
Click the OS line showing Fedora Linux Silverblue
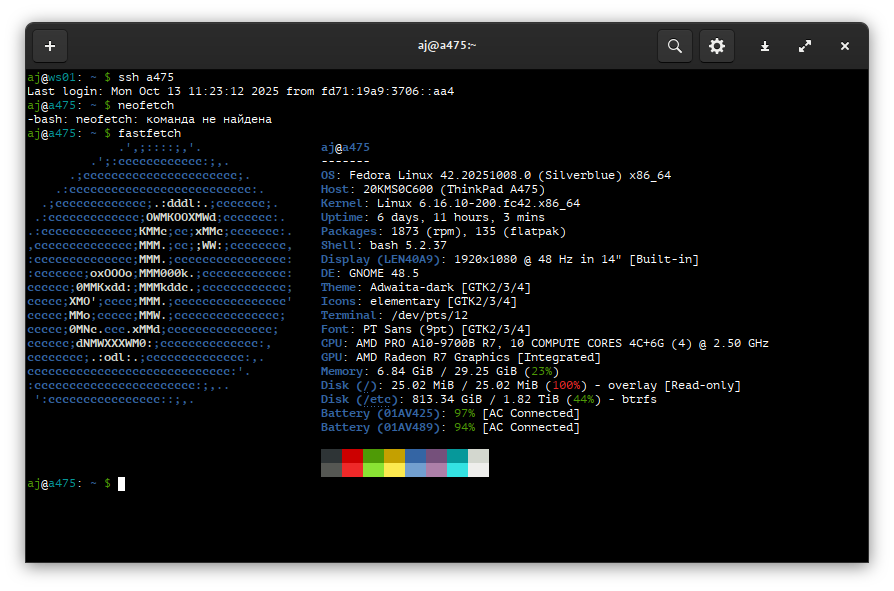point(496,175)
